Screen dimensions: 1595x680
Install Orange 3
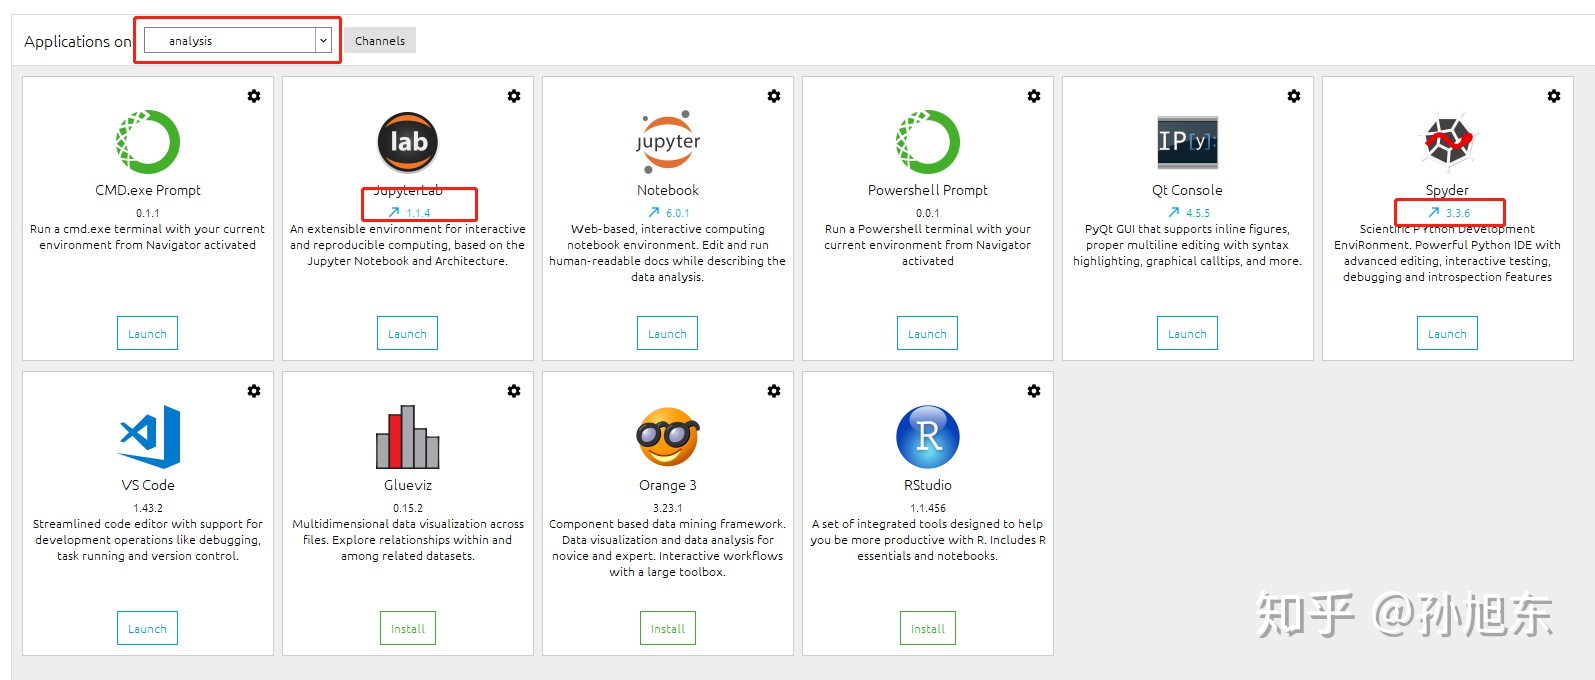668,628
